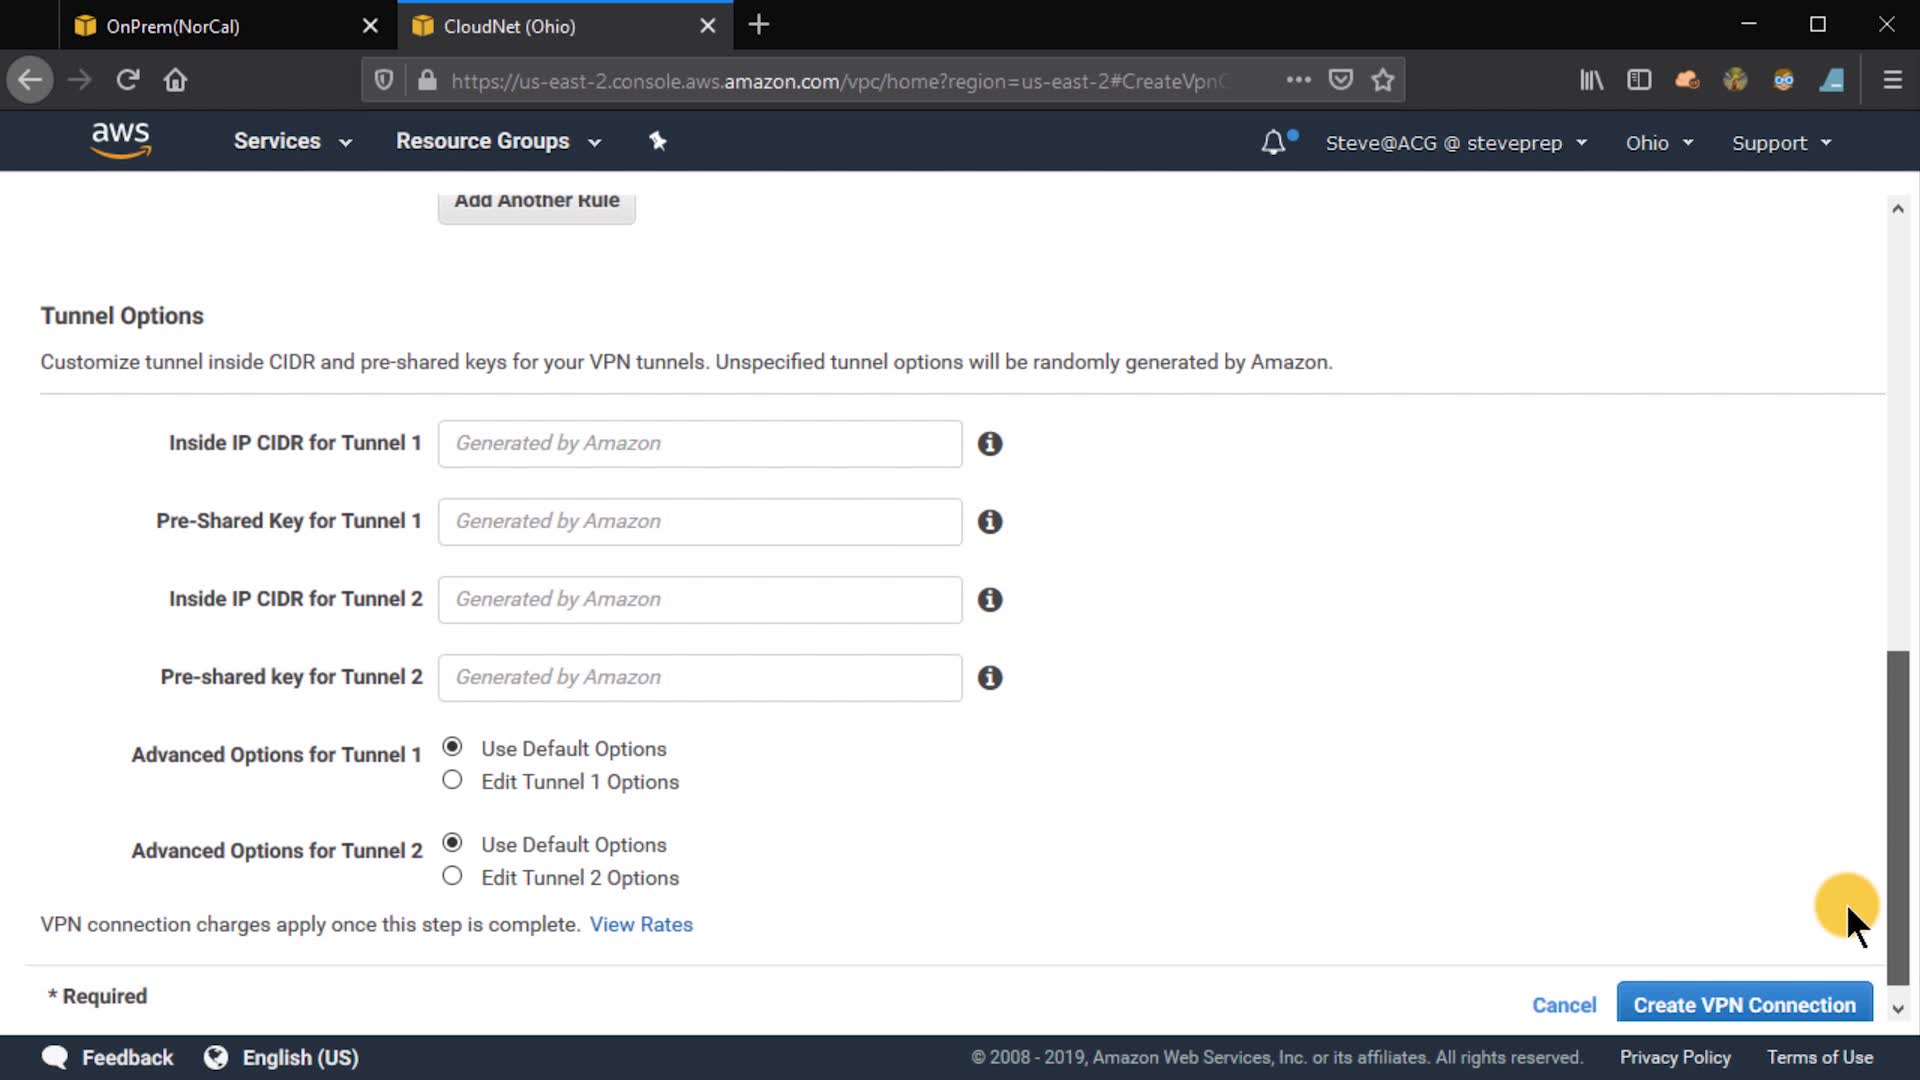Screen dimensions: 1920x1080
Task: Reload the page with refresh icon
Action: click(x=127, y=80)
